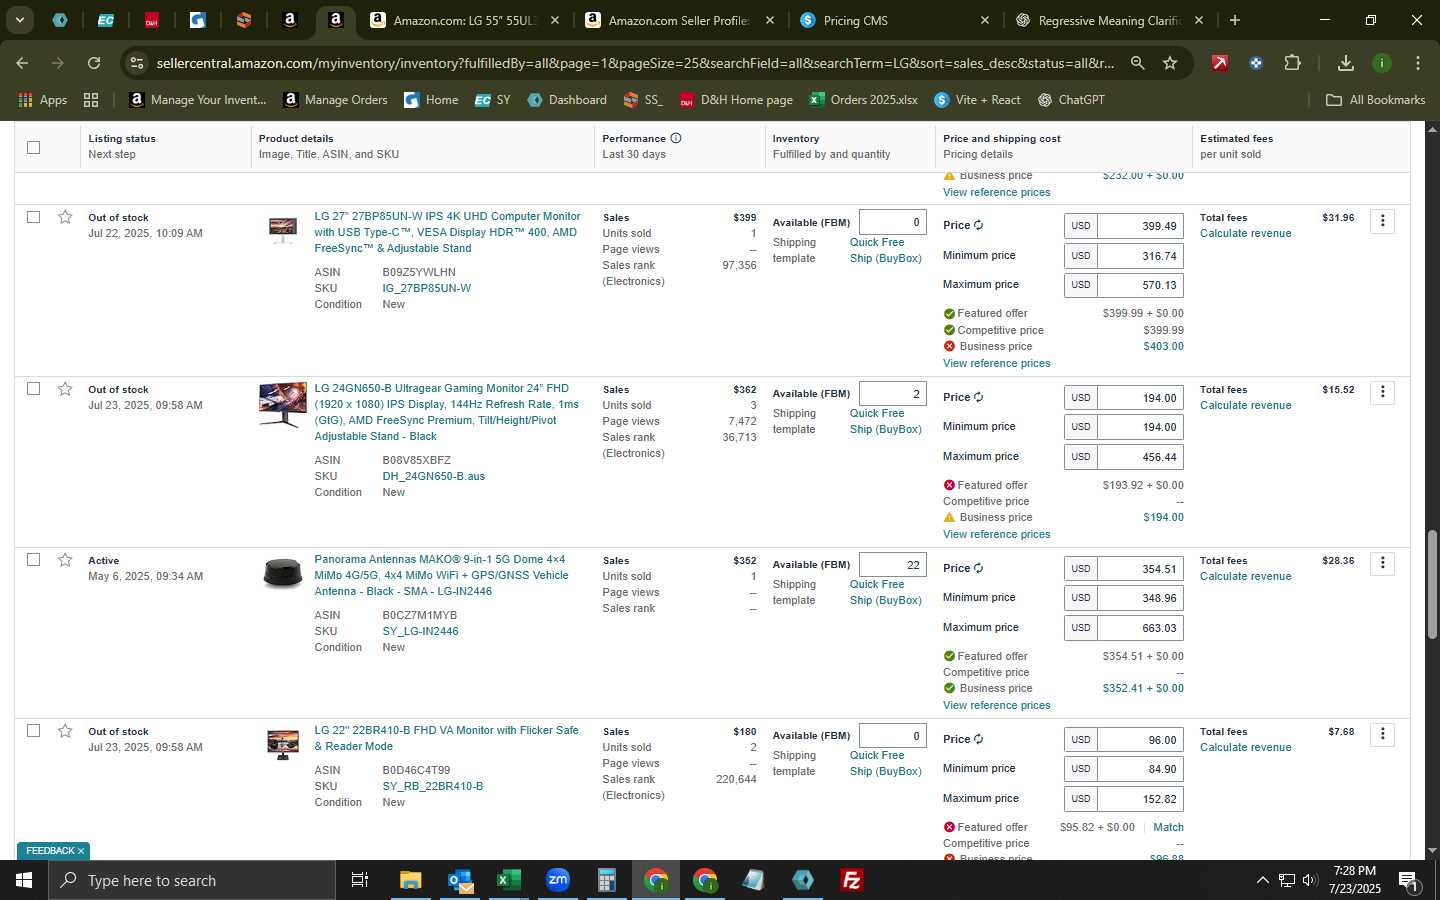This screenshot has height=900, width=1440.
Task: Click the refresh icon beside Price at 194.00
Action: click(978, 397)
